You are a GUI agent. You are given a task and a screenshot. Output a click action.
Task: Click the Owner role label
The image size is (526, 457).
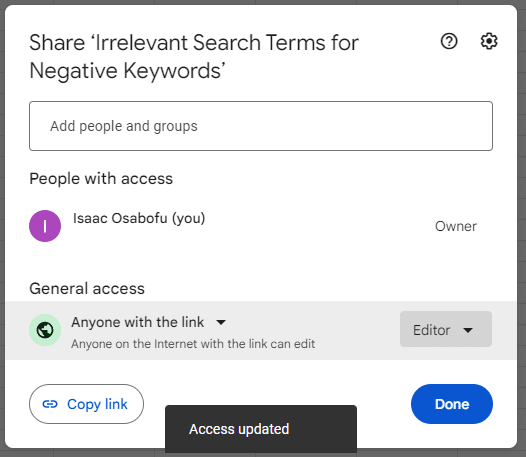(x=456, y=226)
